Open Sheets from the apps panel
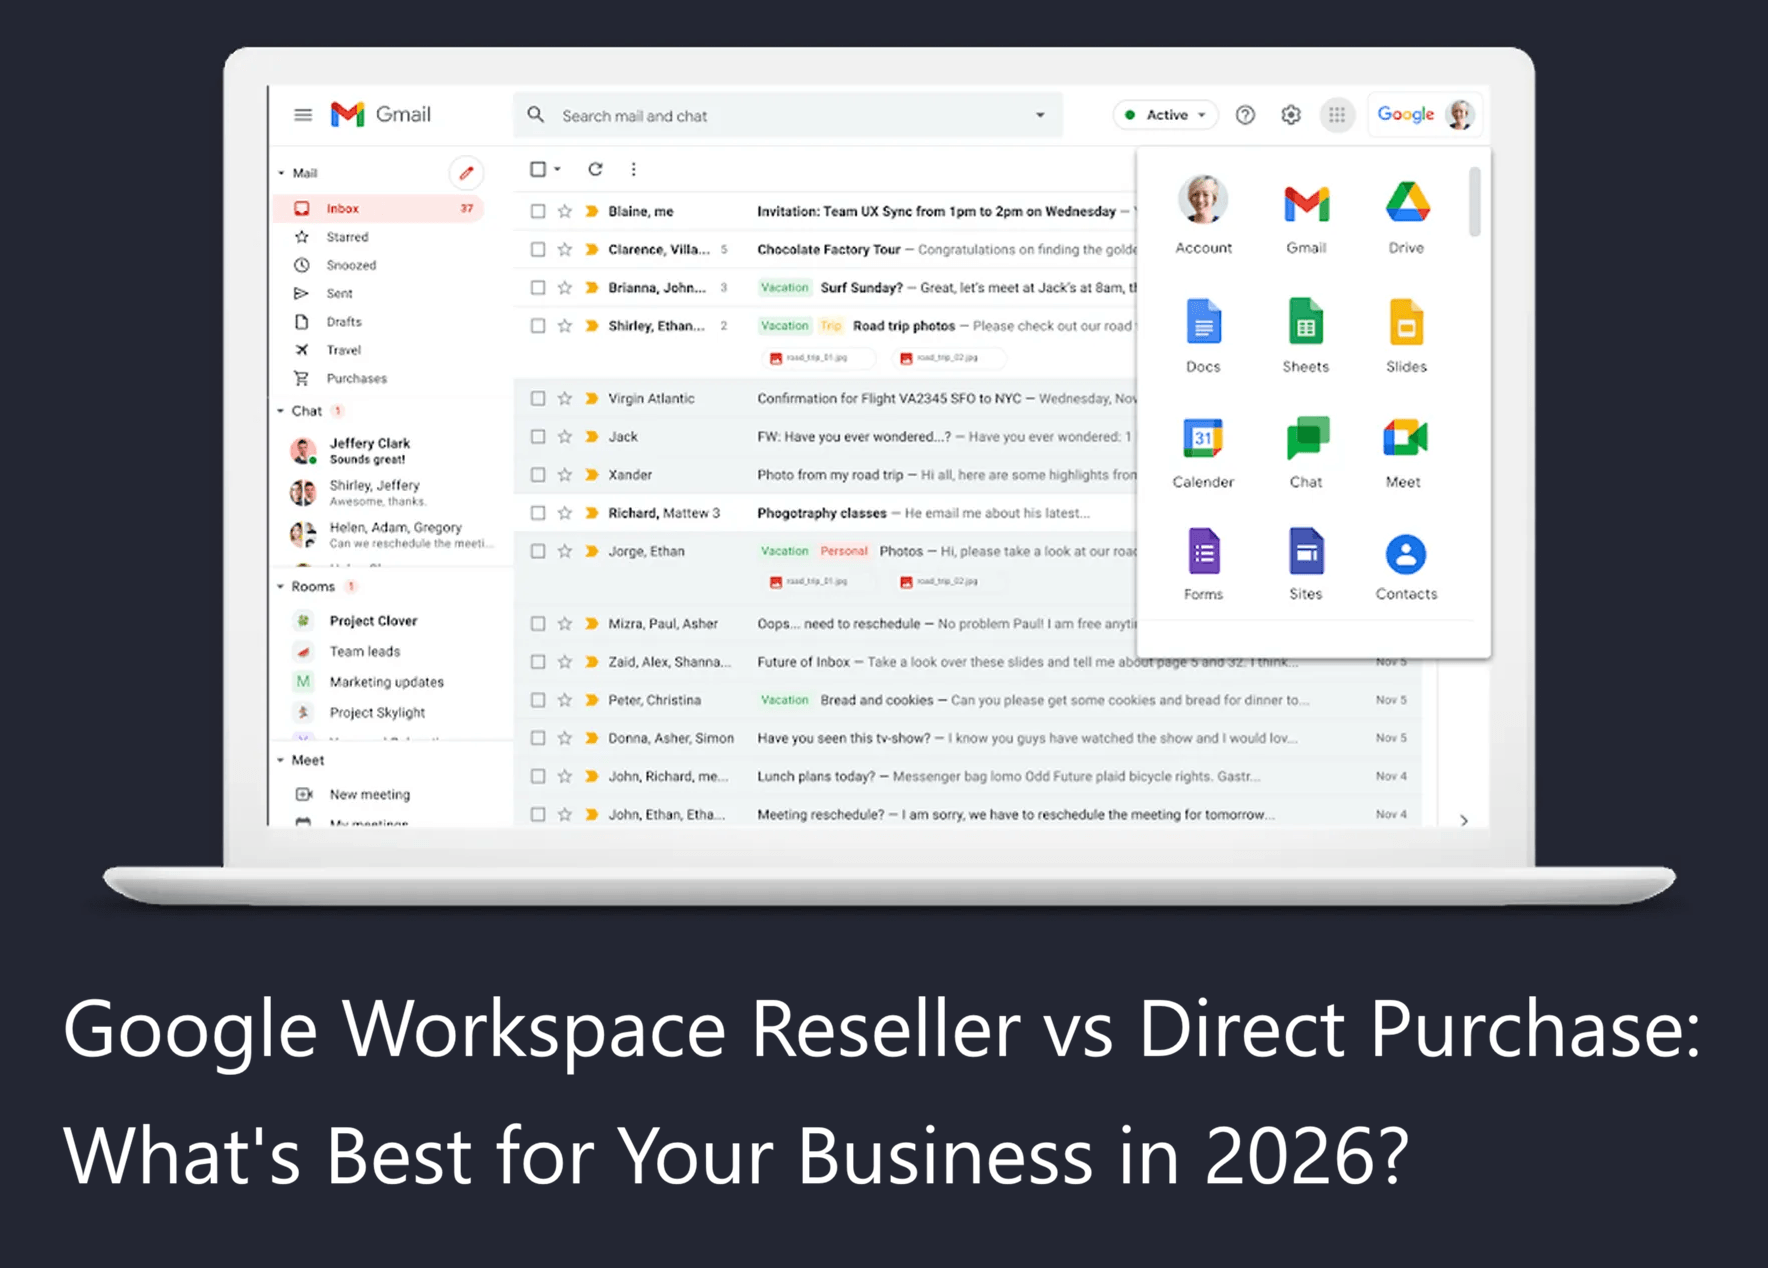 point(1306,336)
